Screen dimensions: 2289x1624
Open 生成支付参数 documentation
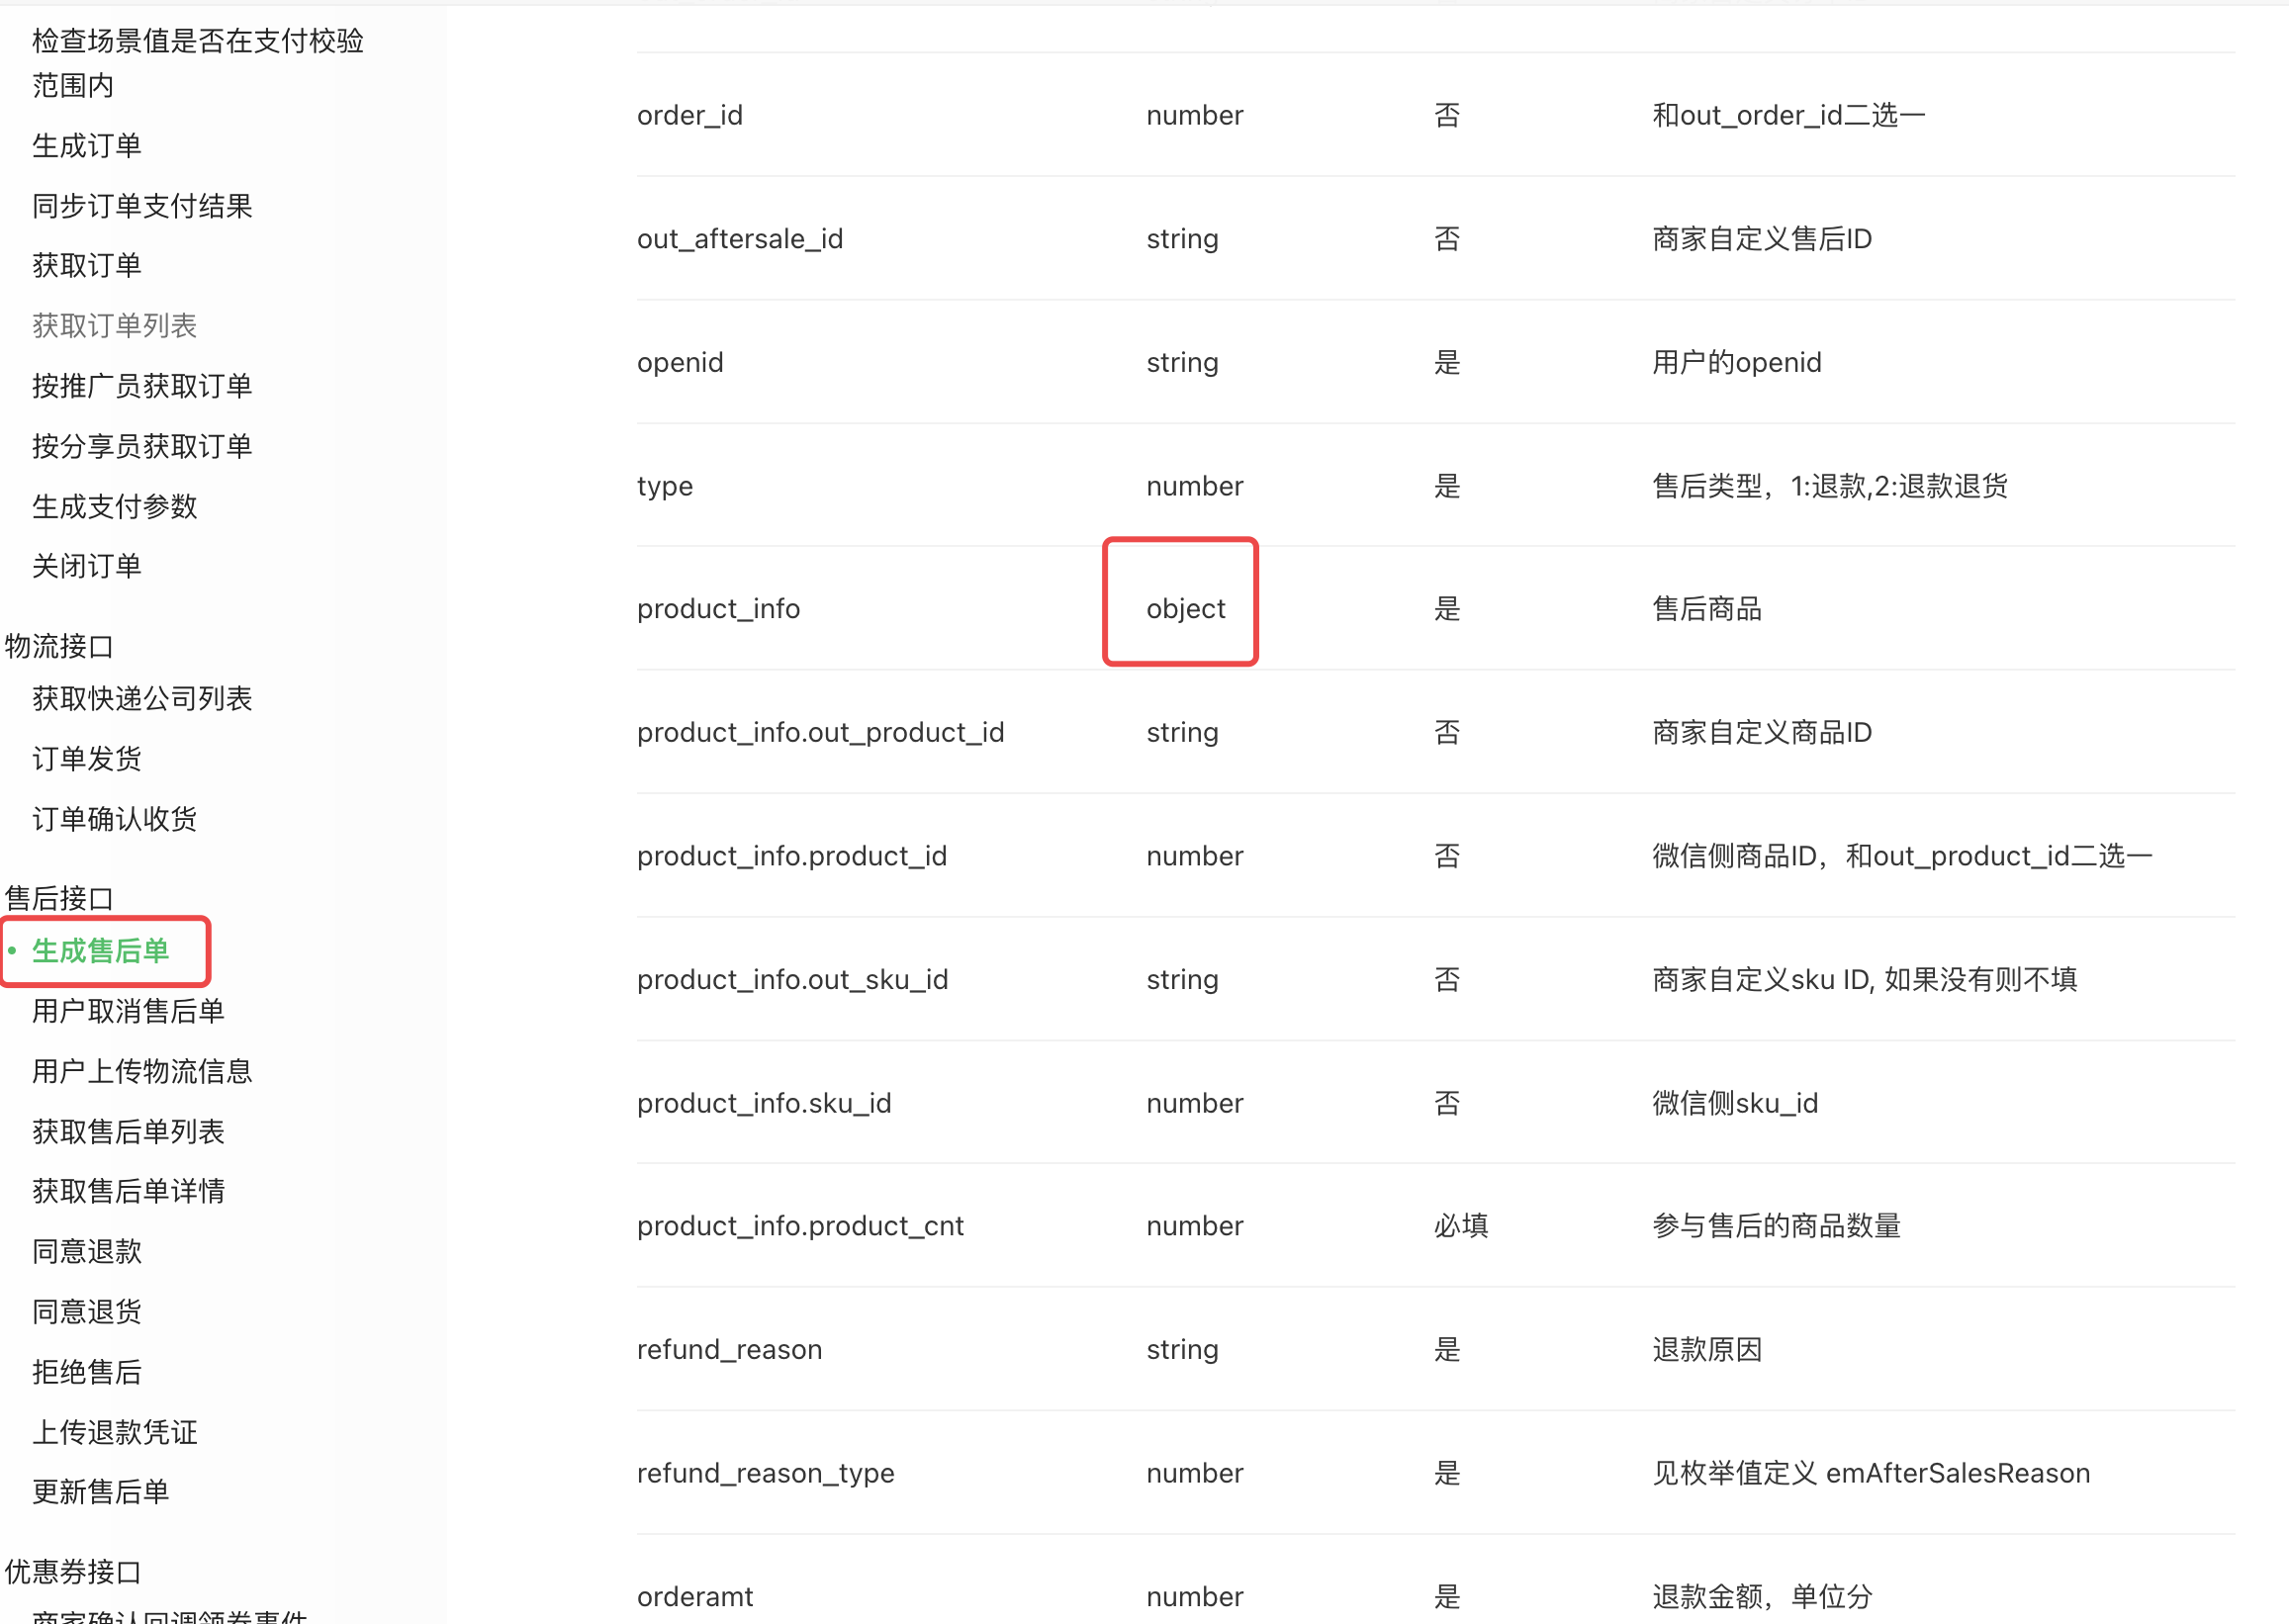(114, 506)
